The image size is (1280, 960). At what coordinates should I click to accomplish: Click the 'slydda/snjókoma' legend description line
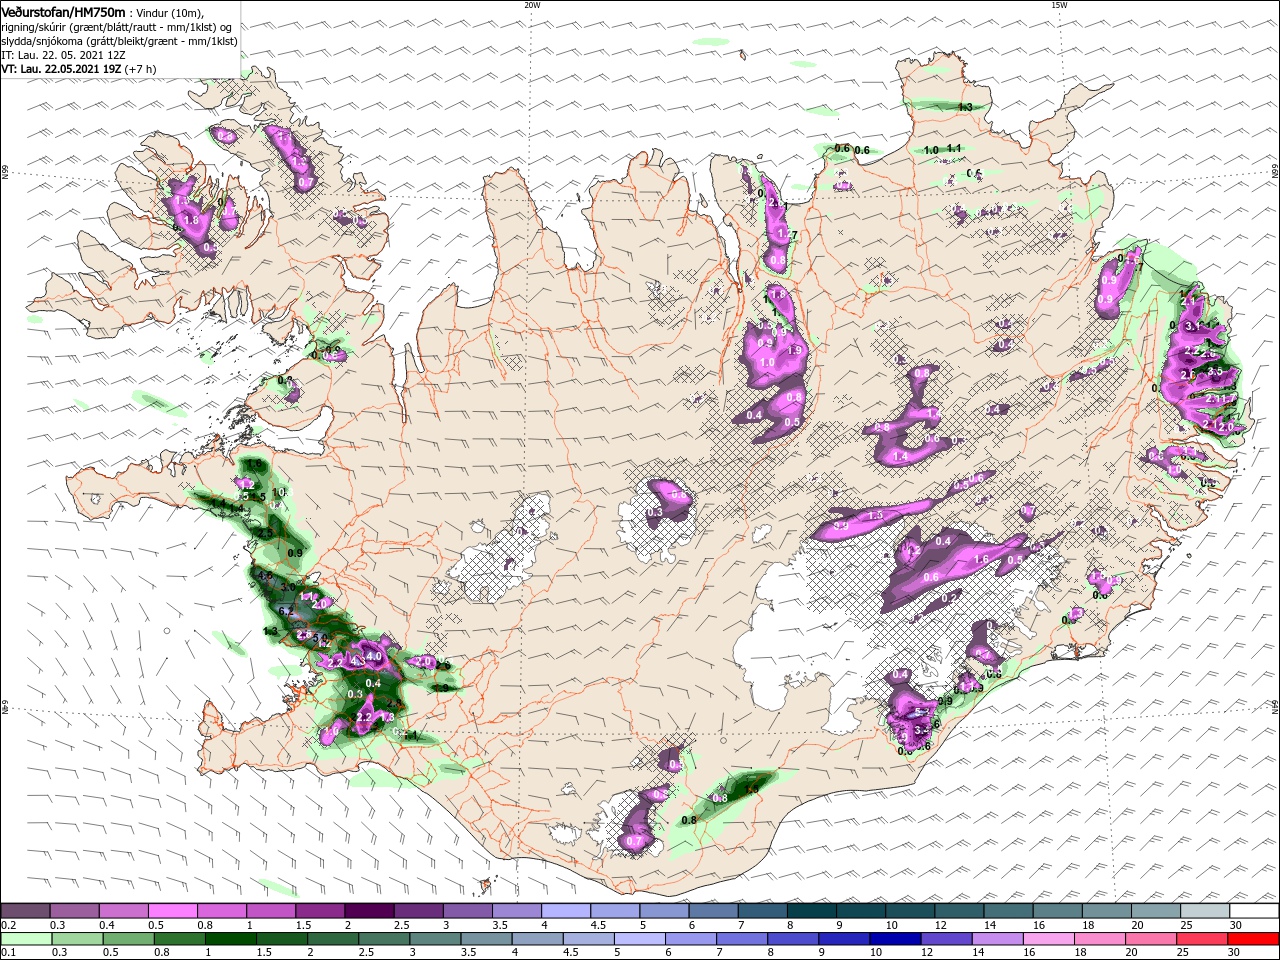tap(119, 42)
